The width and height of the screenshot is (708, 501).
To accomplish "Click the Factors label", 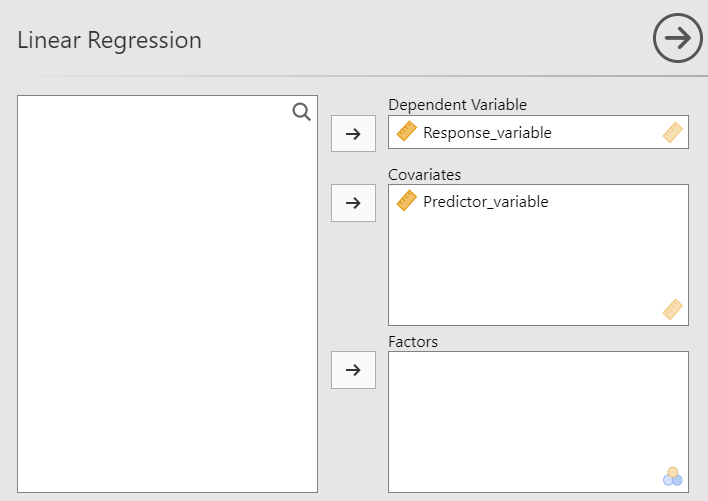I will click(413, 341).
